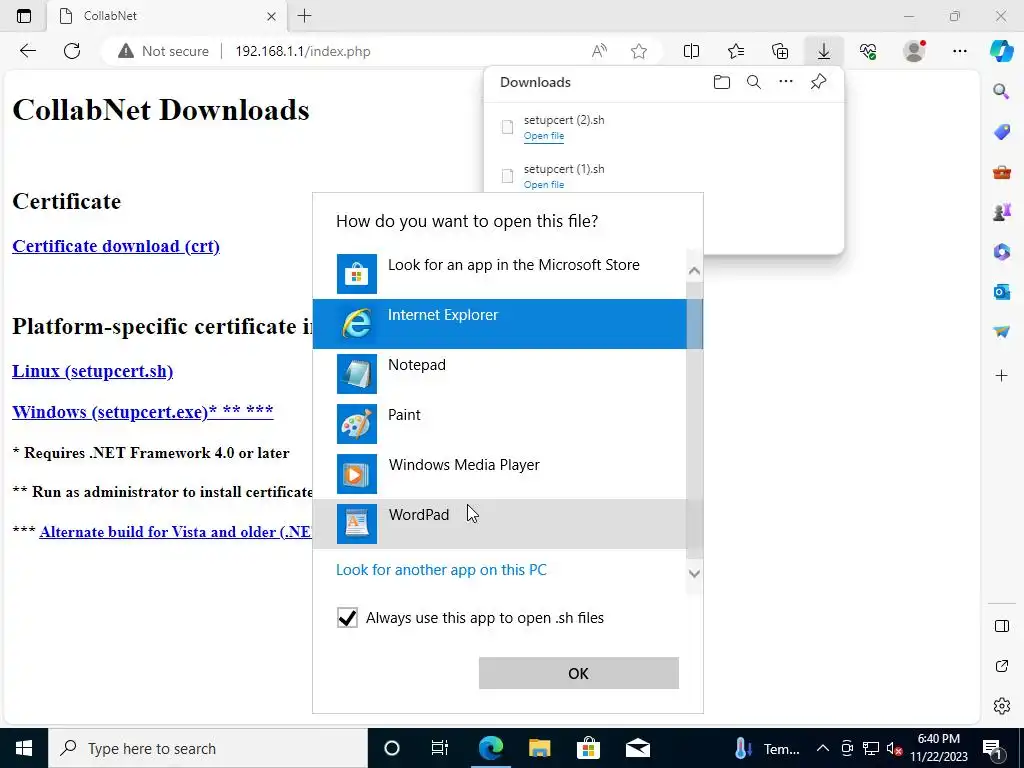Open Browser essentials heart icon
Image resolution: width=1024 pixels, height=768 pixels.
(868, 51)
